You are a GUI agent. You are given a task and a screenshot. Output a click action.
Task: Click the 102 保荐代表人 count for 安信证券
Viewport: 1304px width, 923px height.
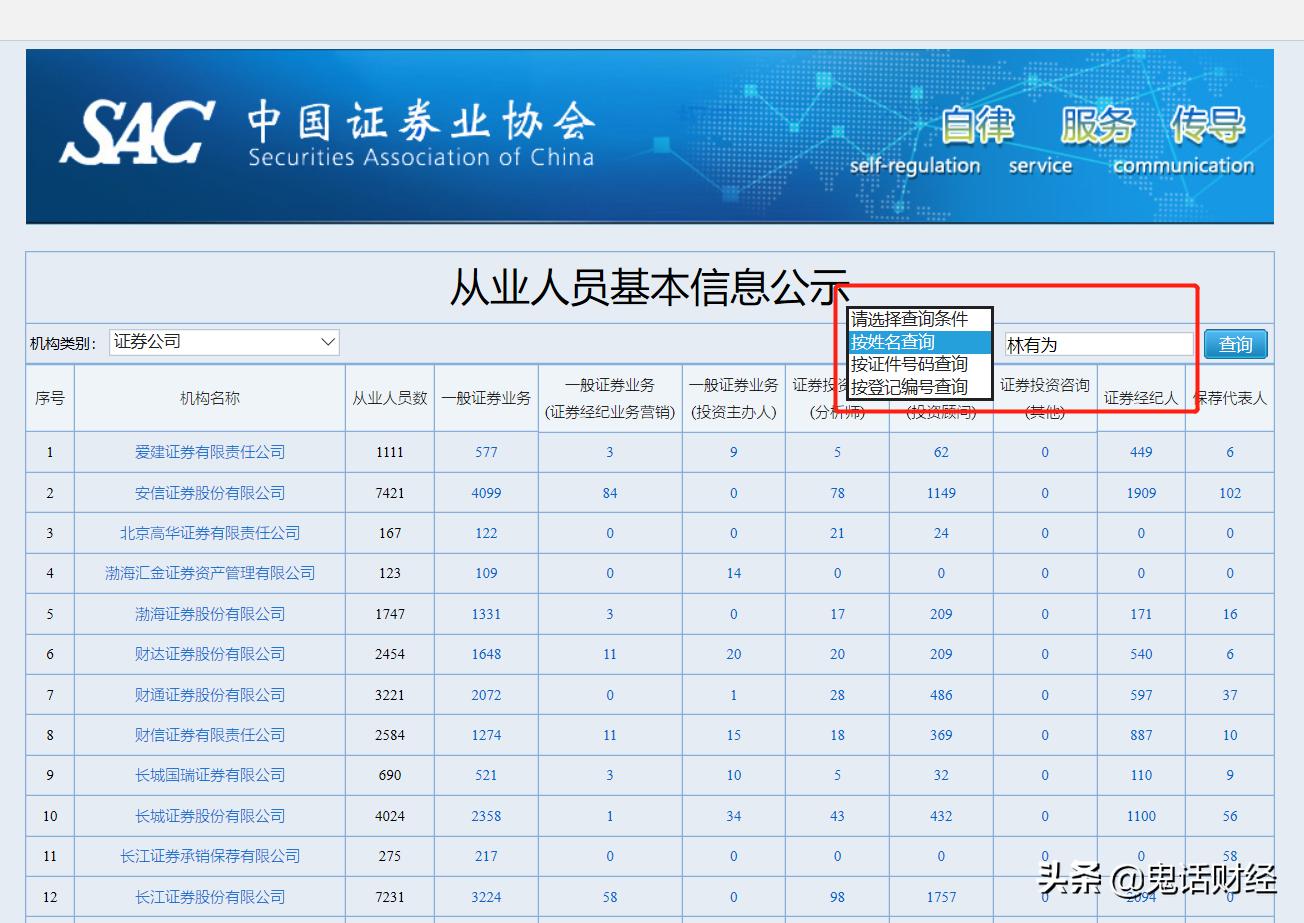[x=1228, y=492]
